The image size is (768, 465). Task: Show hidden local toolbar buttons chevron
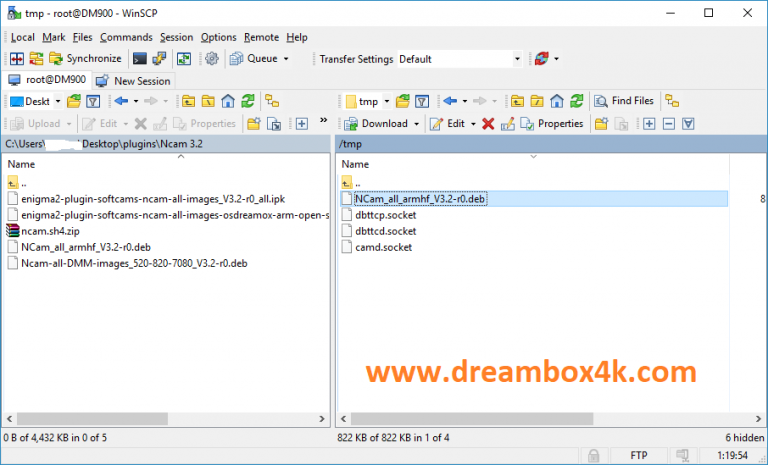(323, 120)
